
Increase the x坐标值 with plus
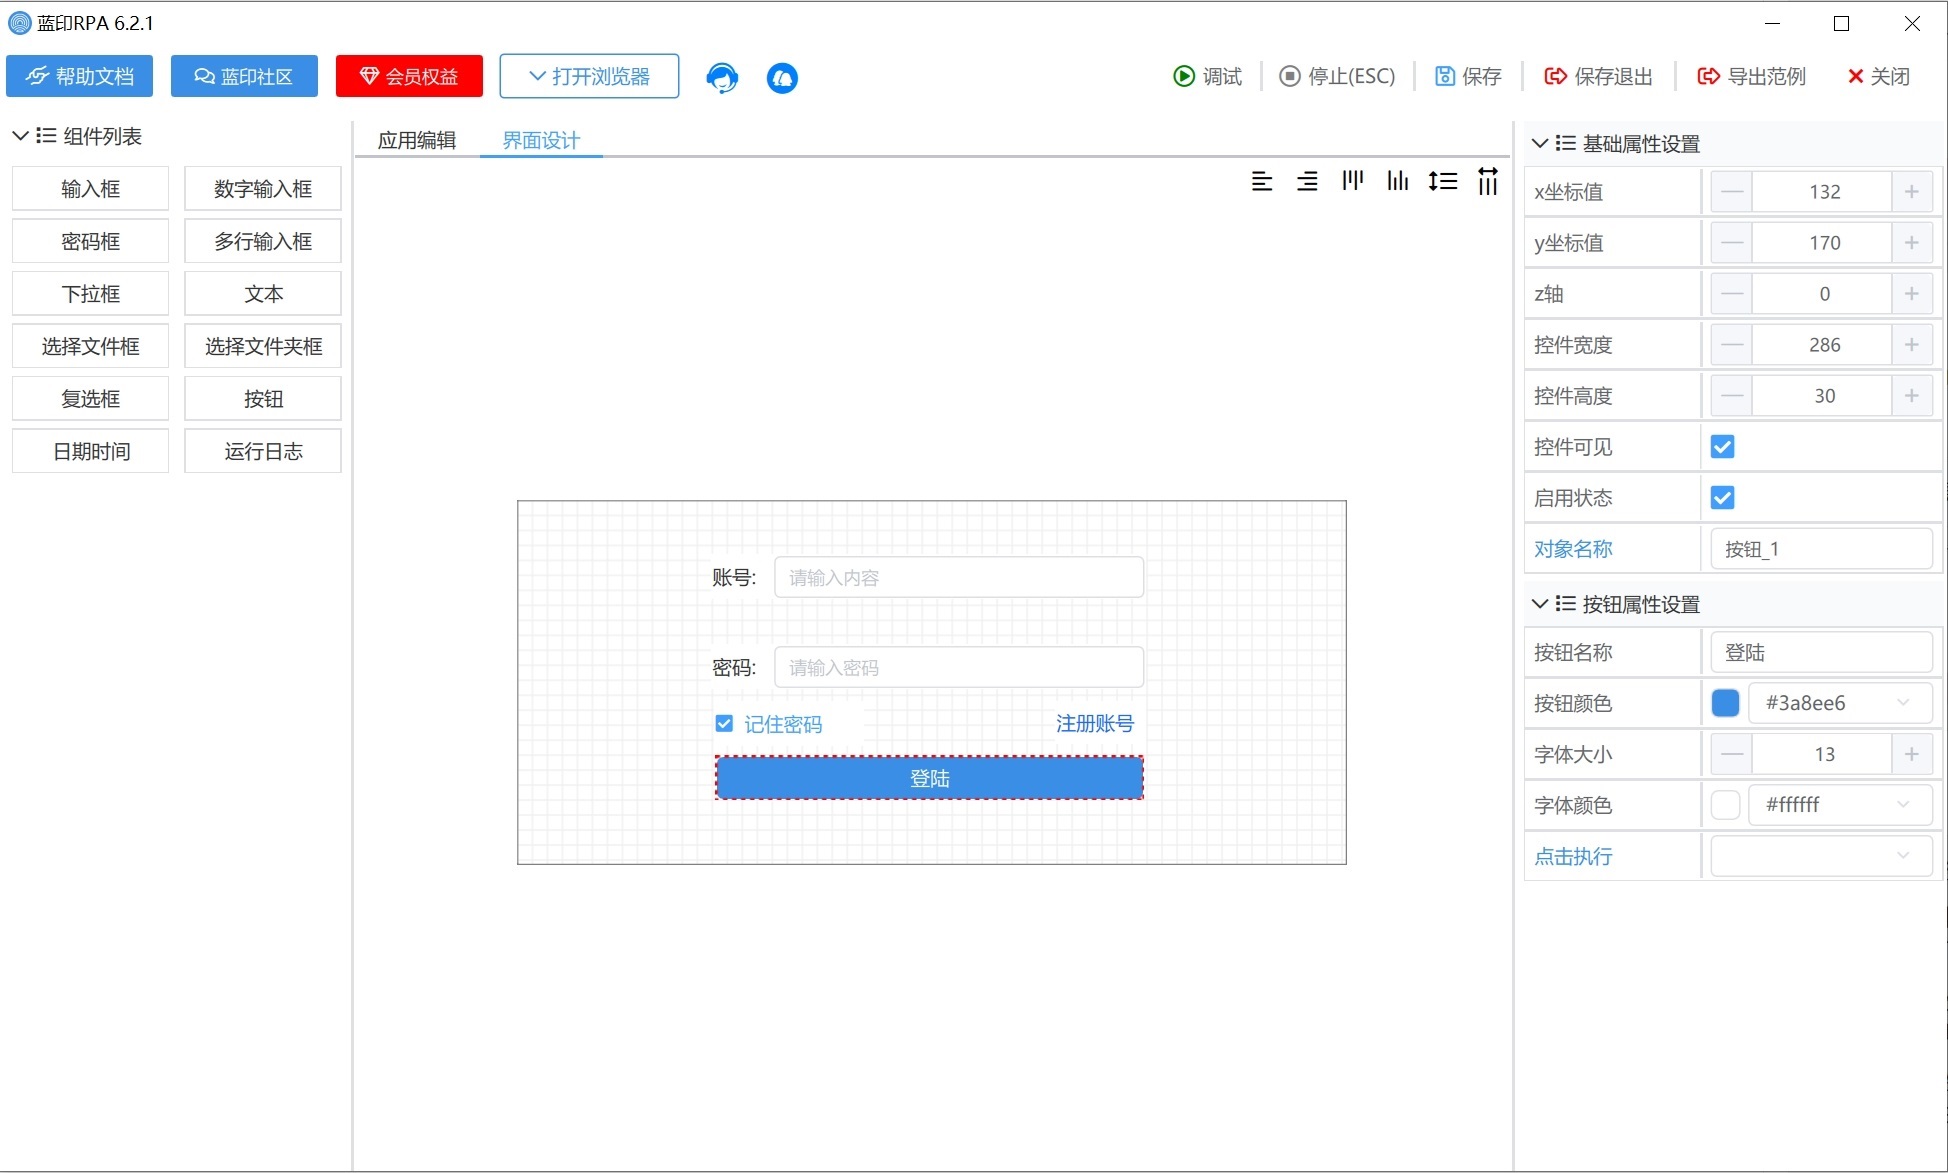[1912, 191]
